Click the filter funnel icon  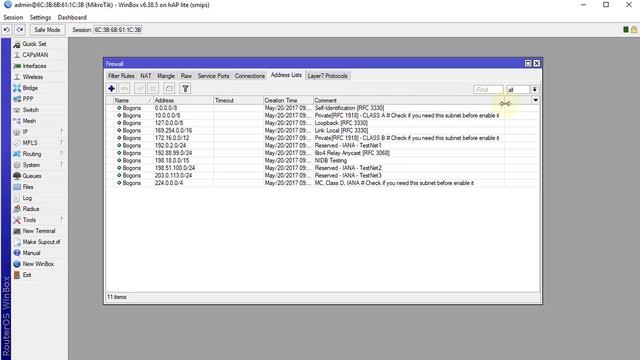(185, 89)
